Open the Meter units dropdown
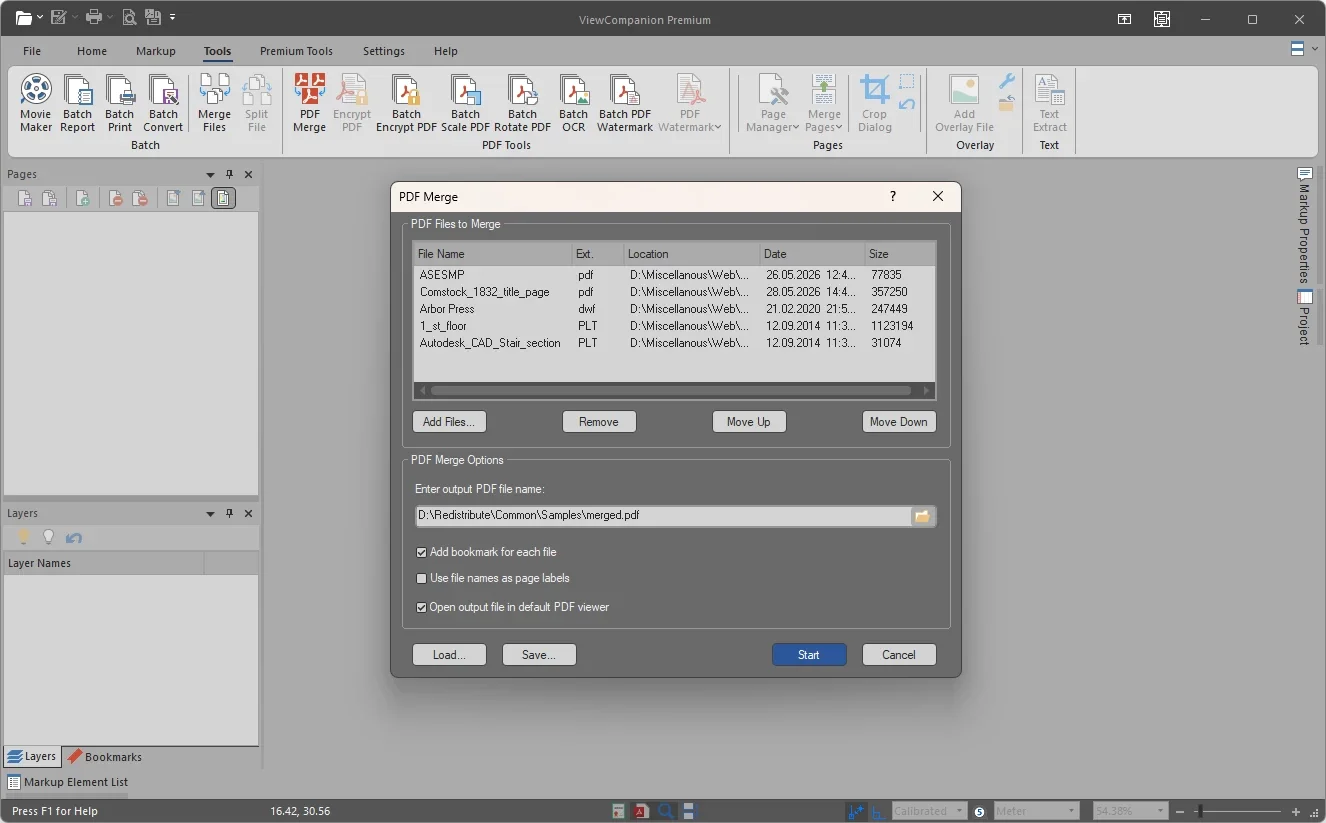The height and width of the screenshot is (823, 1326). tap(1036, 811)
